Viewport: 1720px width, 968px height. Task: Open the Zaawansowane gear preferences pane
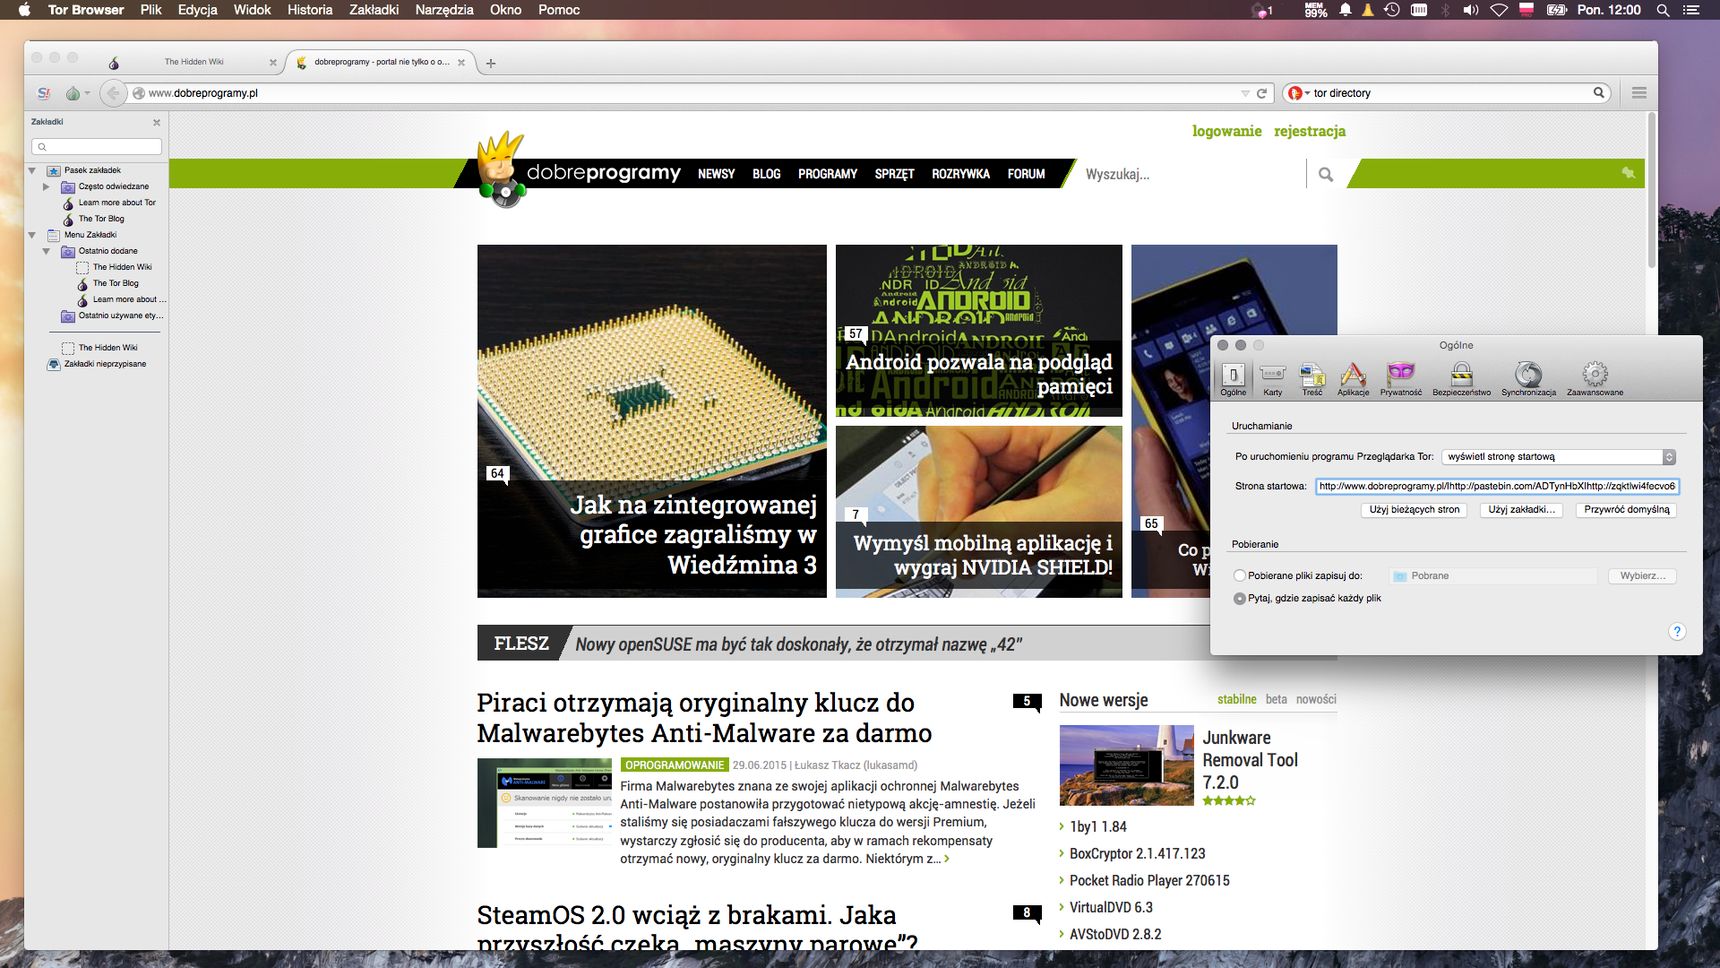(1595, 379)
